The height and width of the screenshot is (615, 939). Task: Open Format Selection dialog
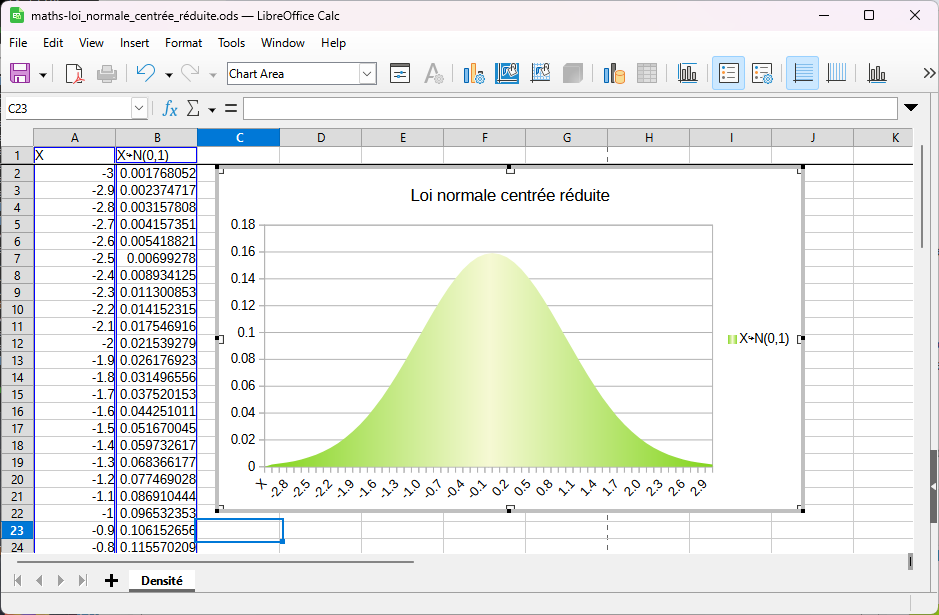click(x=400, y=74)
